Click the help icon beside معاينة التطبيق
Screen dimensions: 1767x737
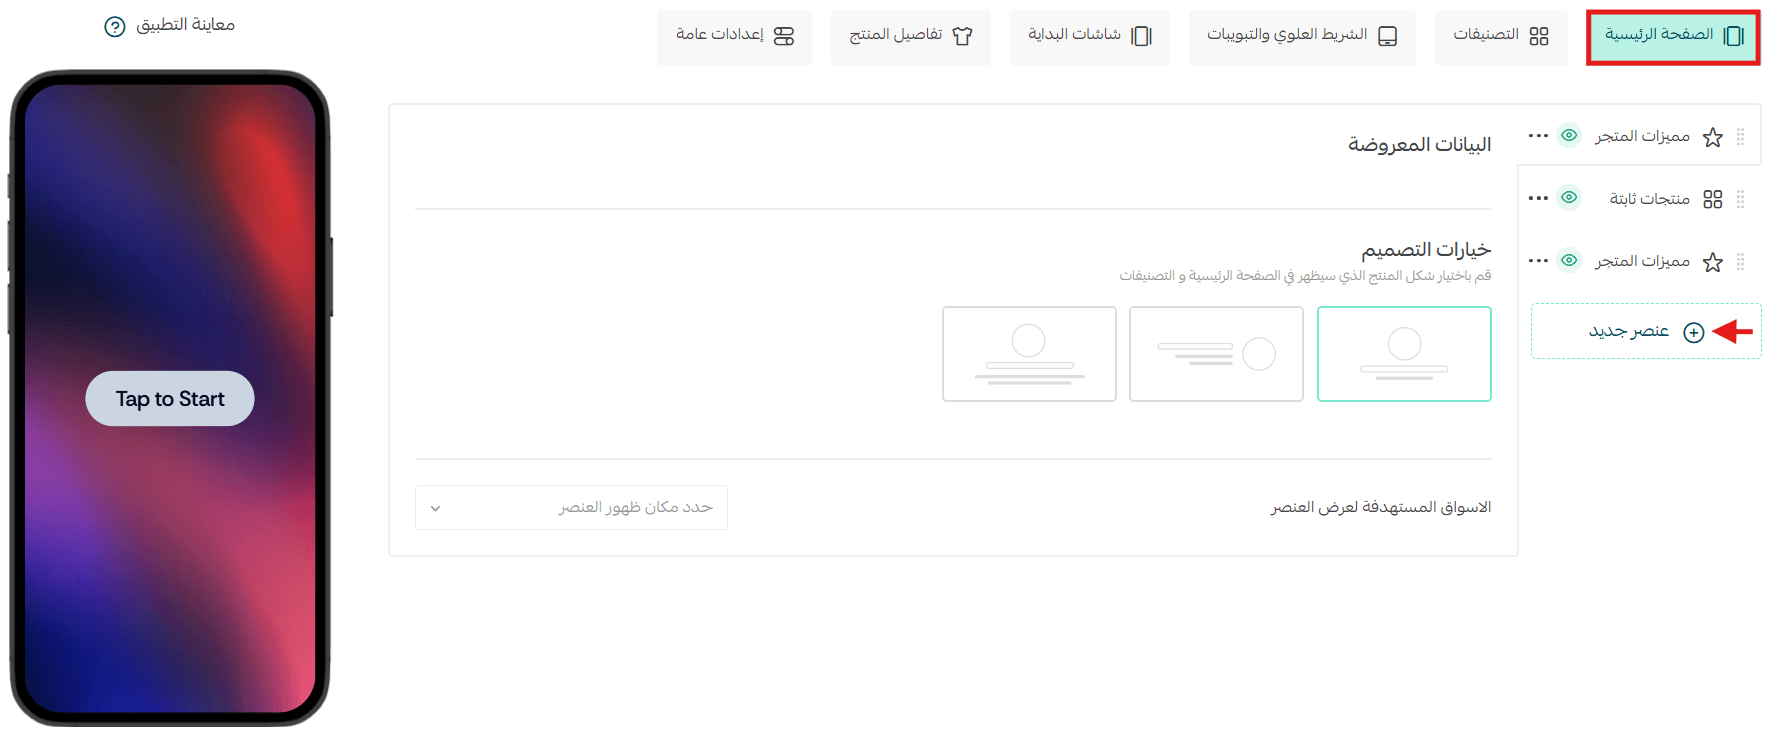[x=115, y=26]
